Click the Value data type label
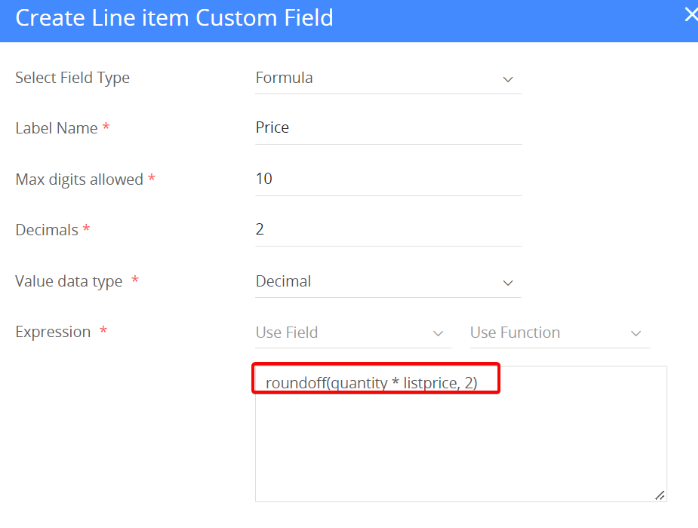This screenshot has width=698, height=528. (x=69, y=282)
